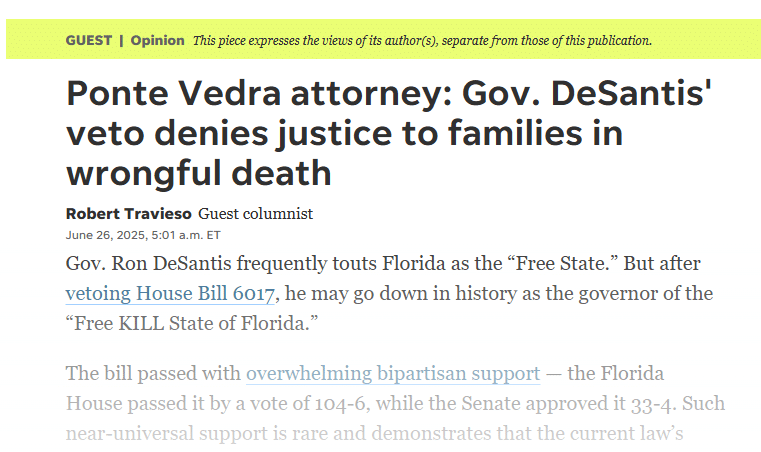Open the Opinion section label
The width and height of the screenshot is (761, 452).
point(157,41)
